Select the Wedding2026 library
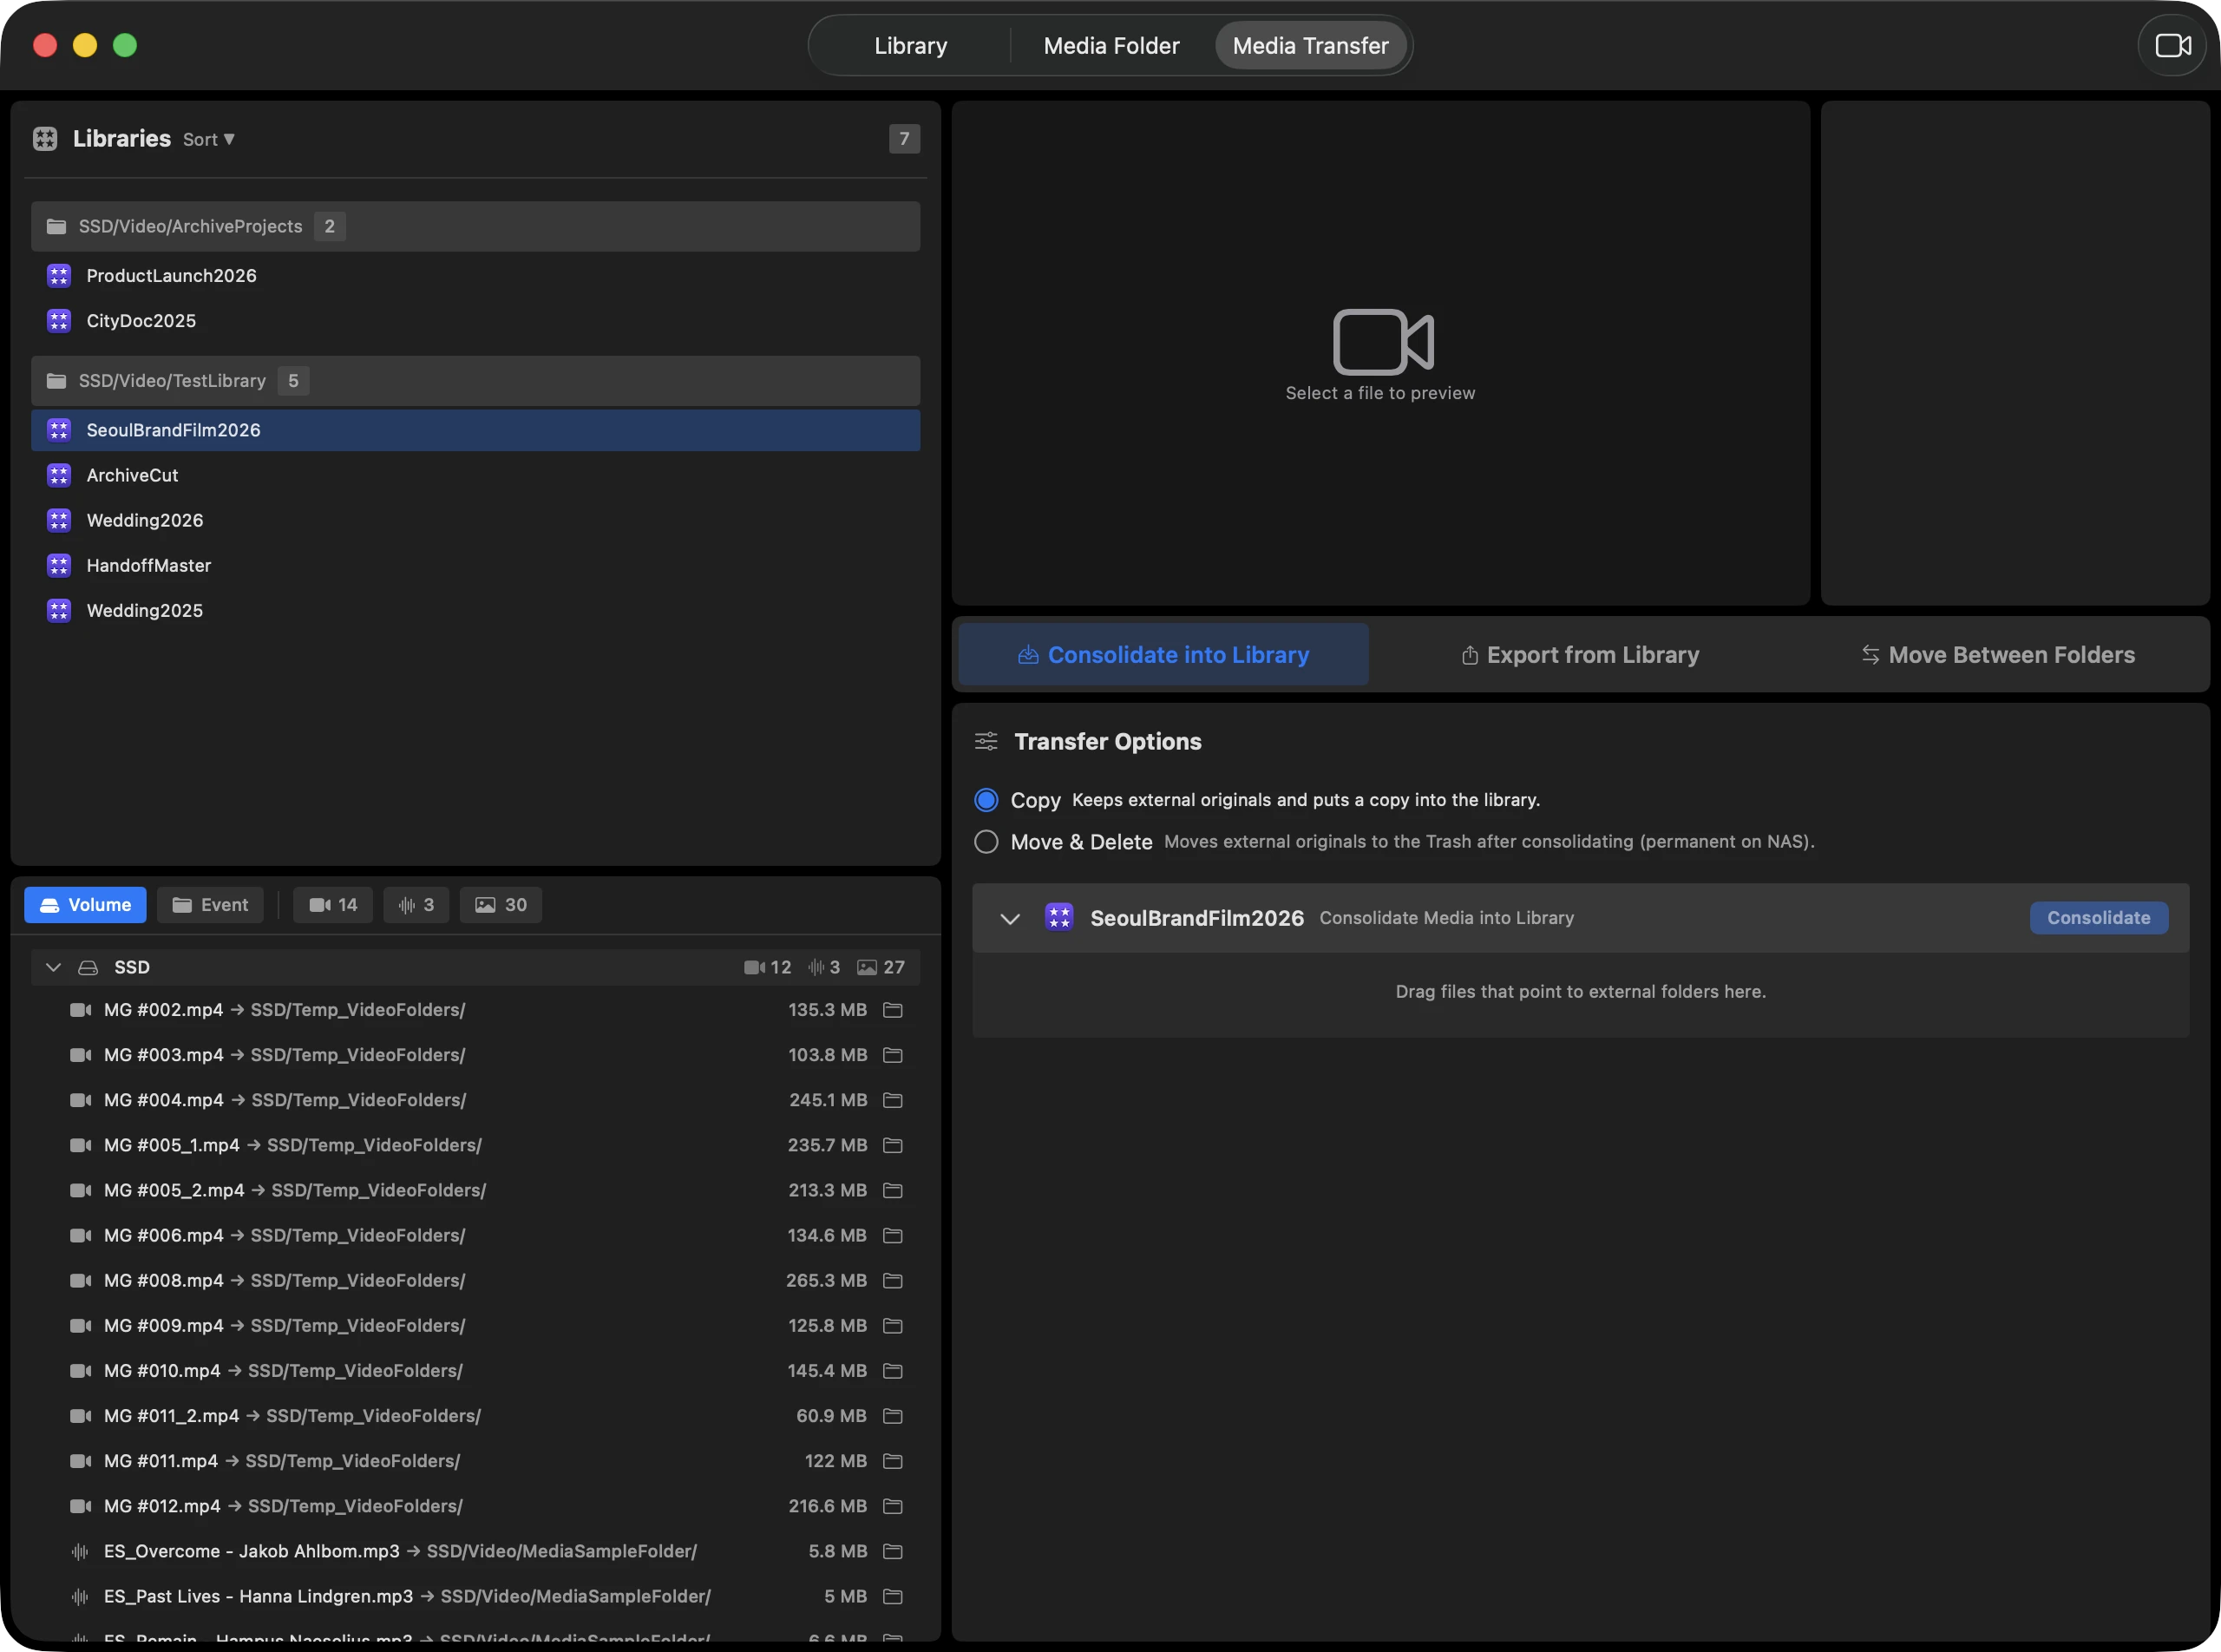Viewport: 2221px width, 1652px height. [475, 521]
